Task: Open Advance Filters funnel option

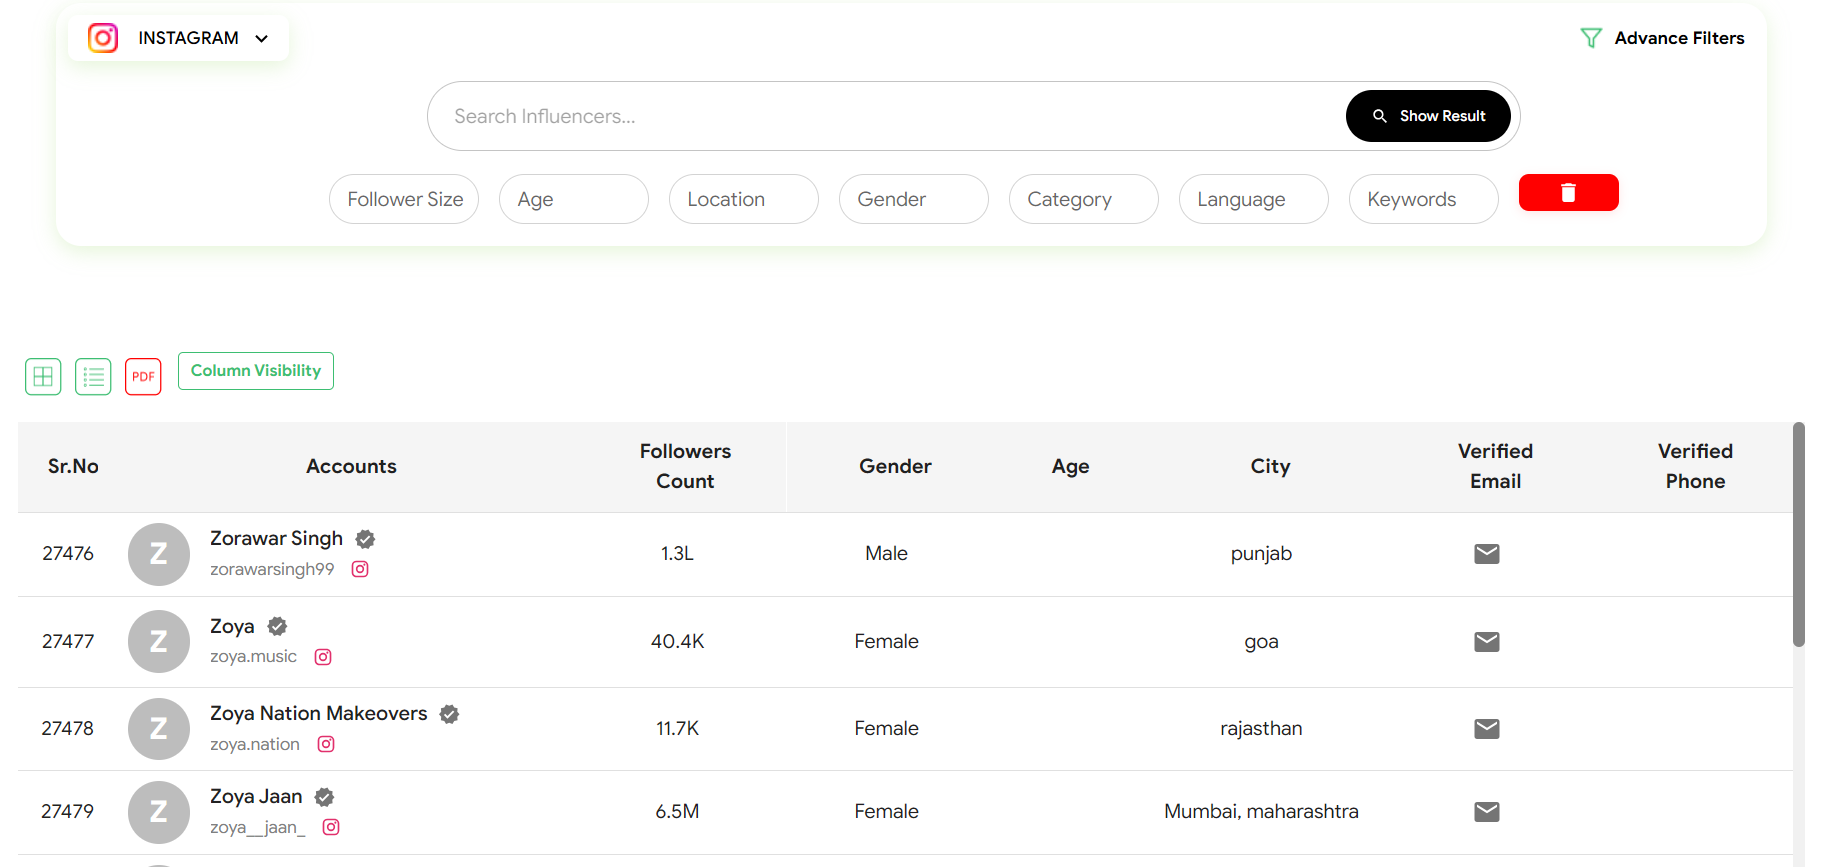Action: tap(1662, 38)
